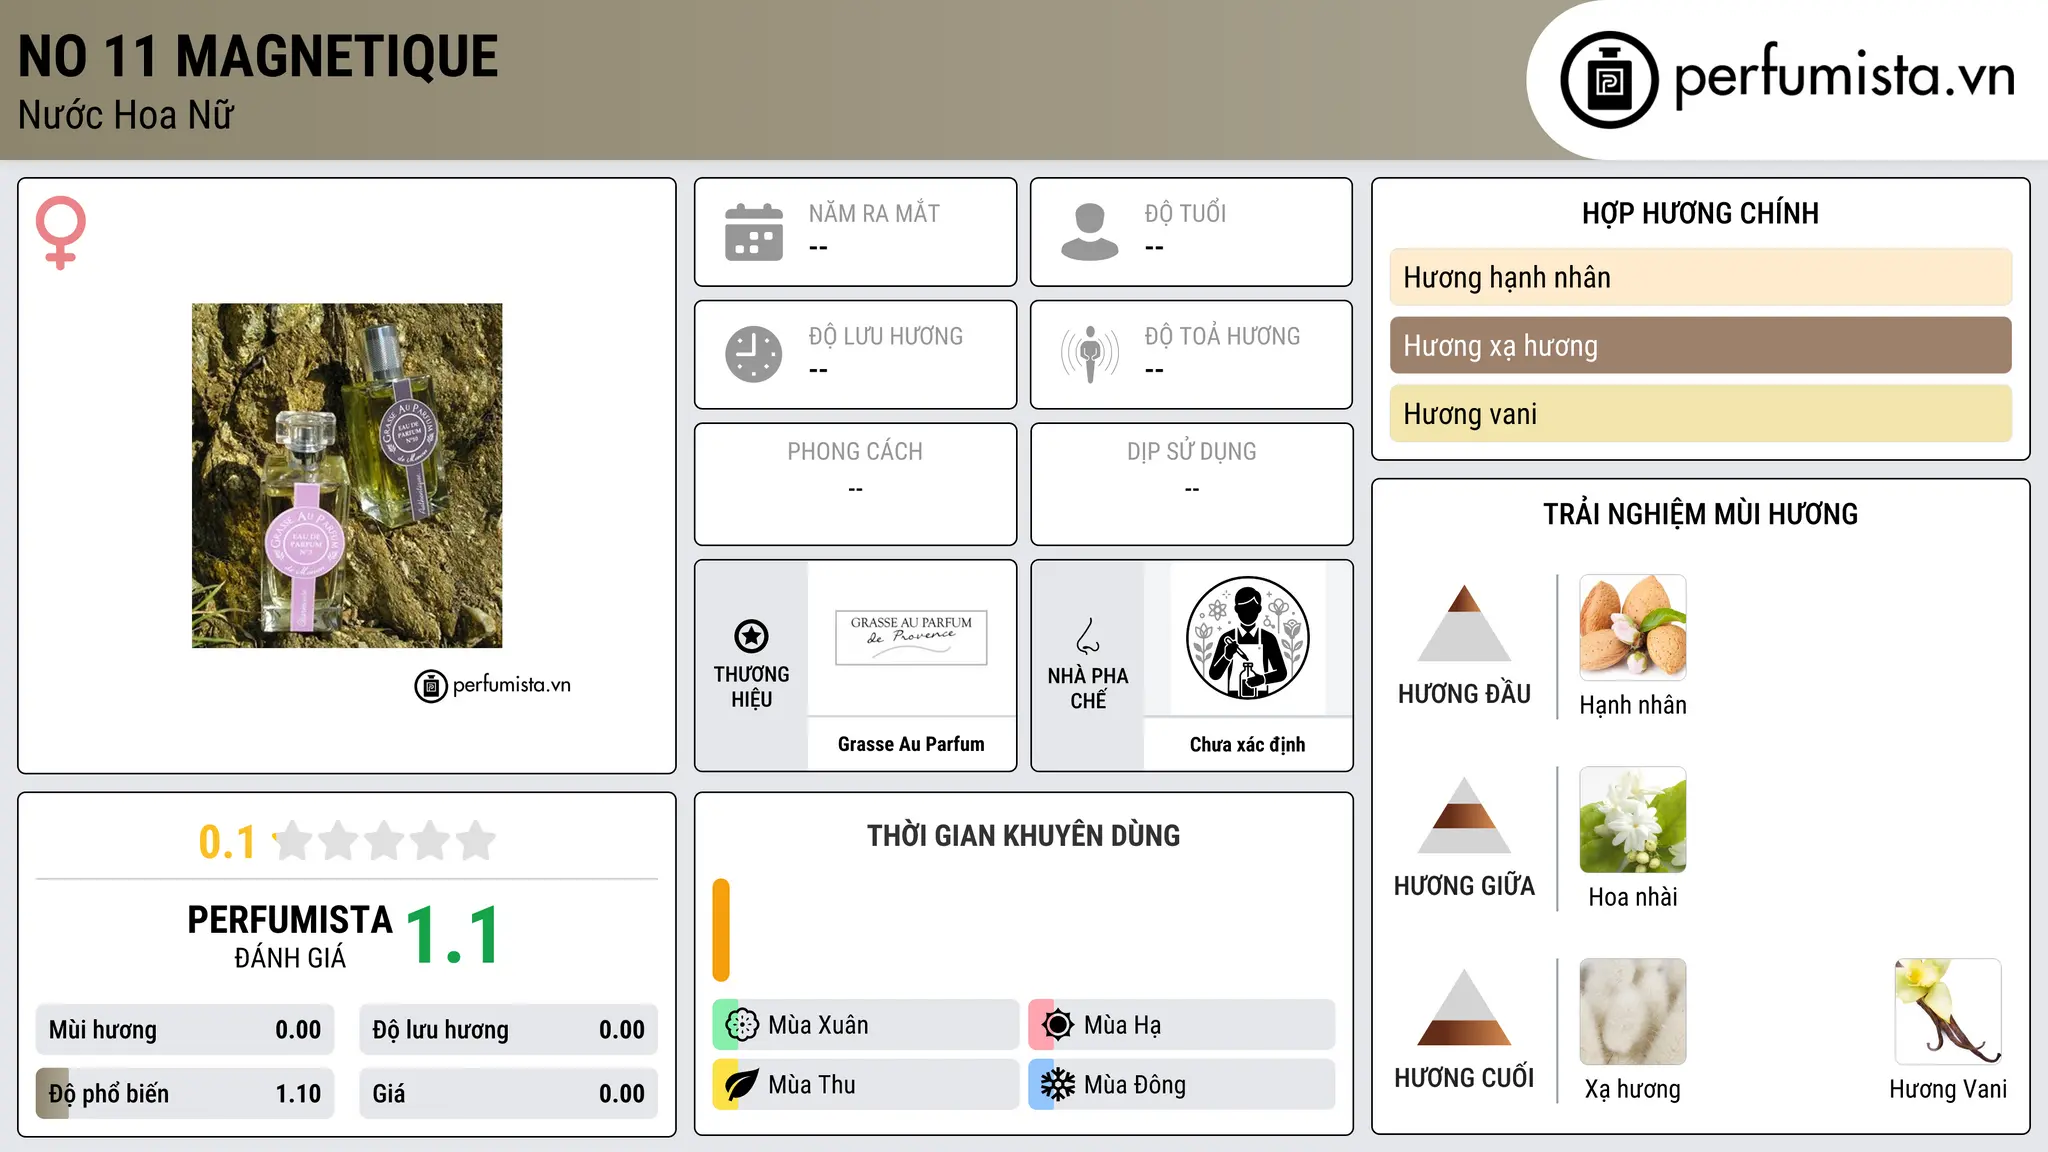This screenshot has width=2048, height=1152.
Task: Click the Mùa Xuân flower icon
Action: point(742,1025)
